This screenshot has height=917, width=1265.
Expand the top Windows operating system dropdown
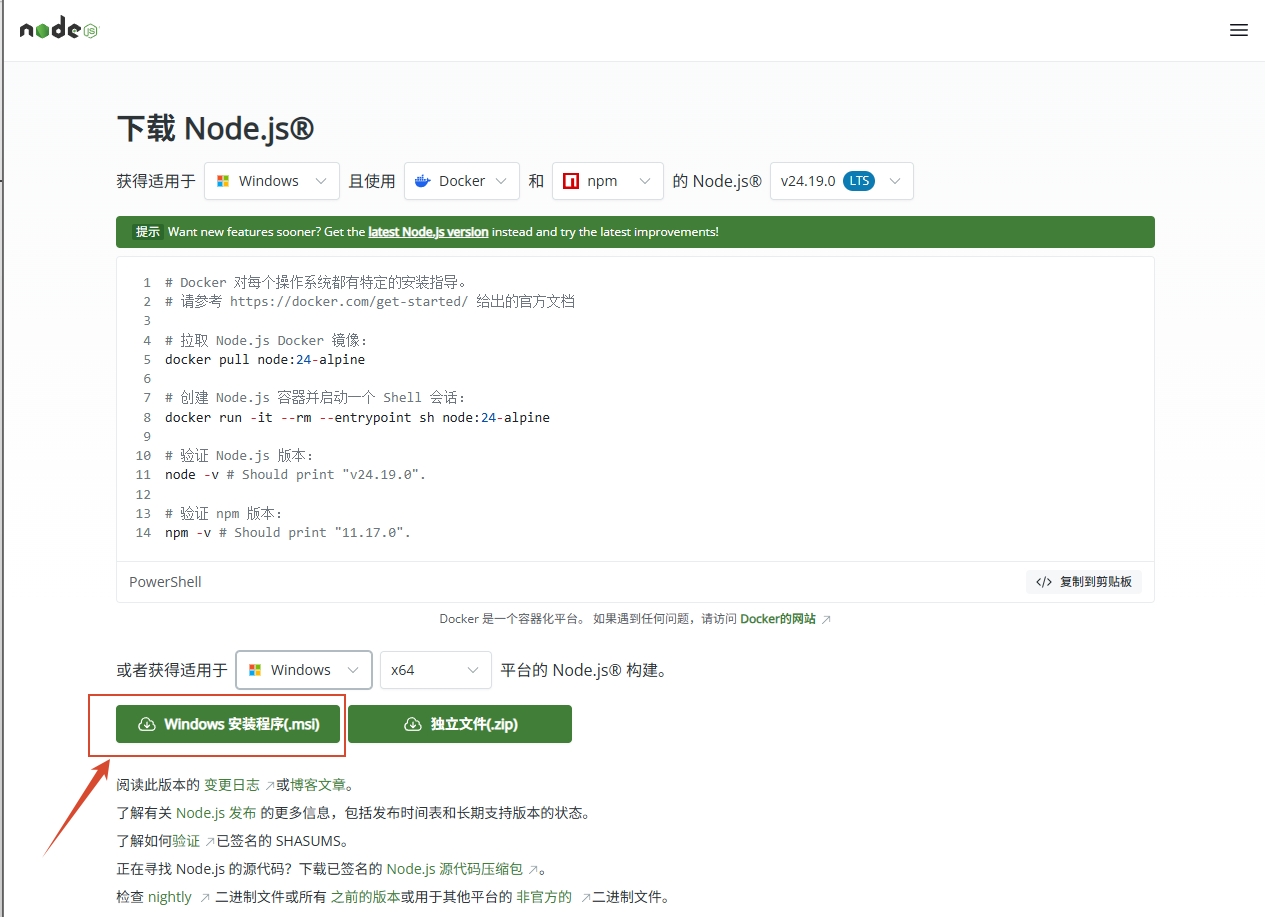pos(272,181)
